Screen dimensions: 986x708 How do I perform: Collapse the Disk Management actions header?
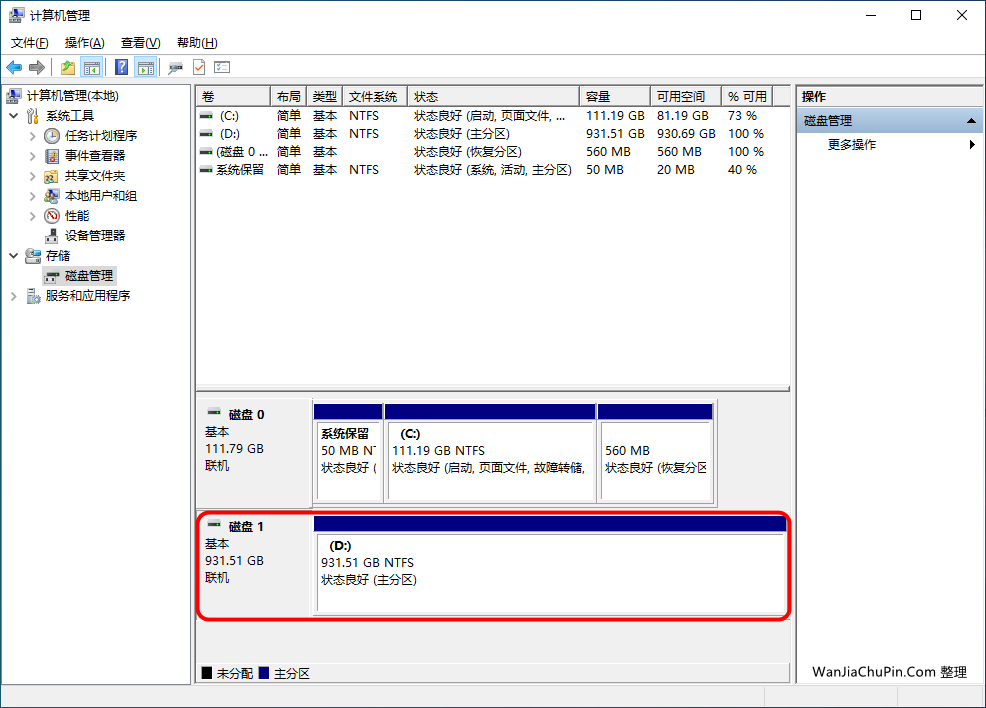(971, 121)
